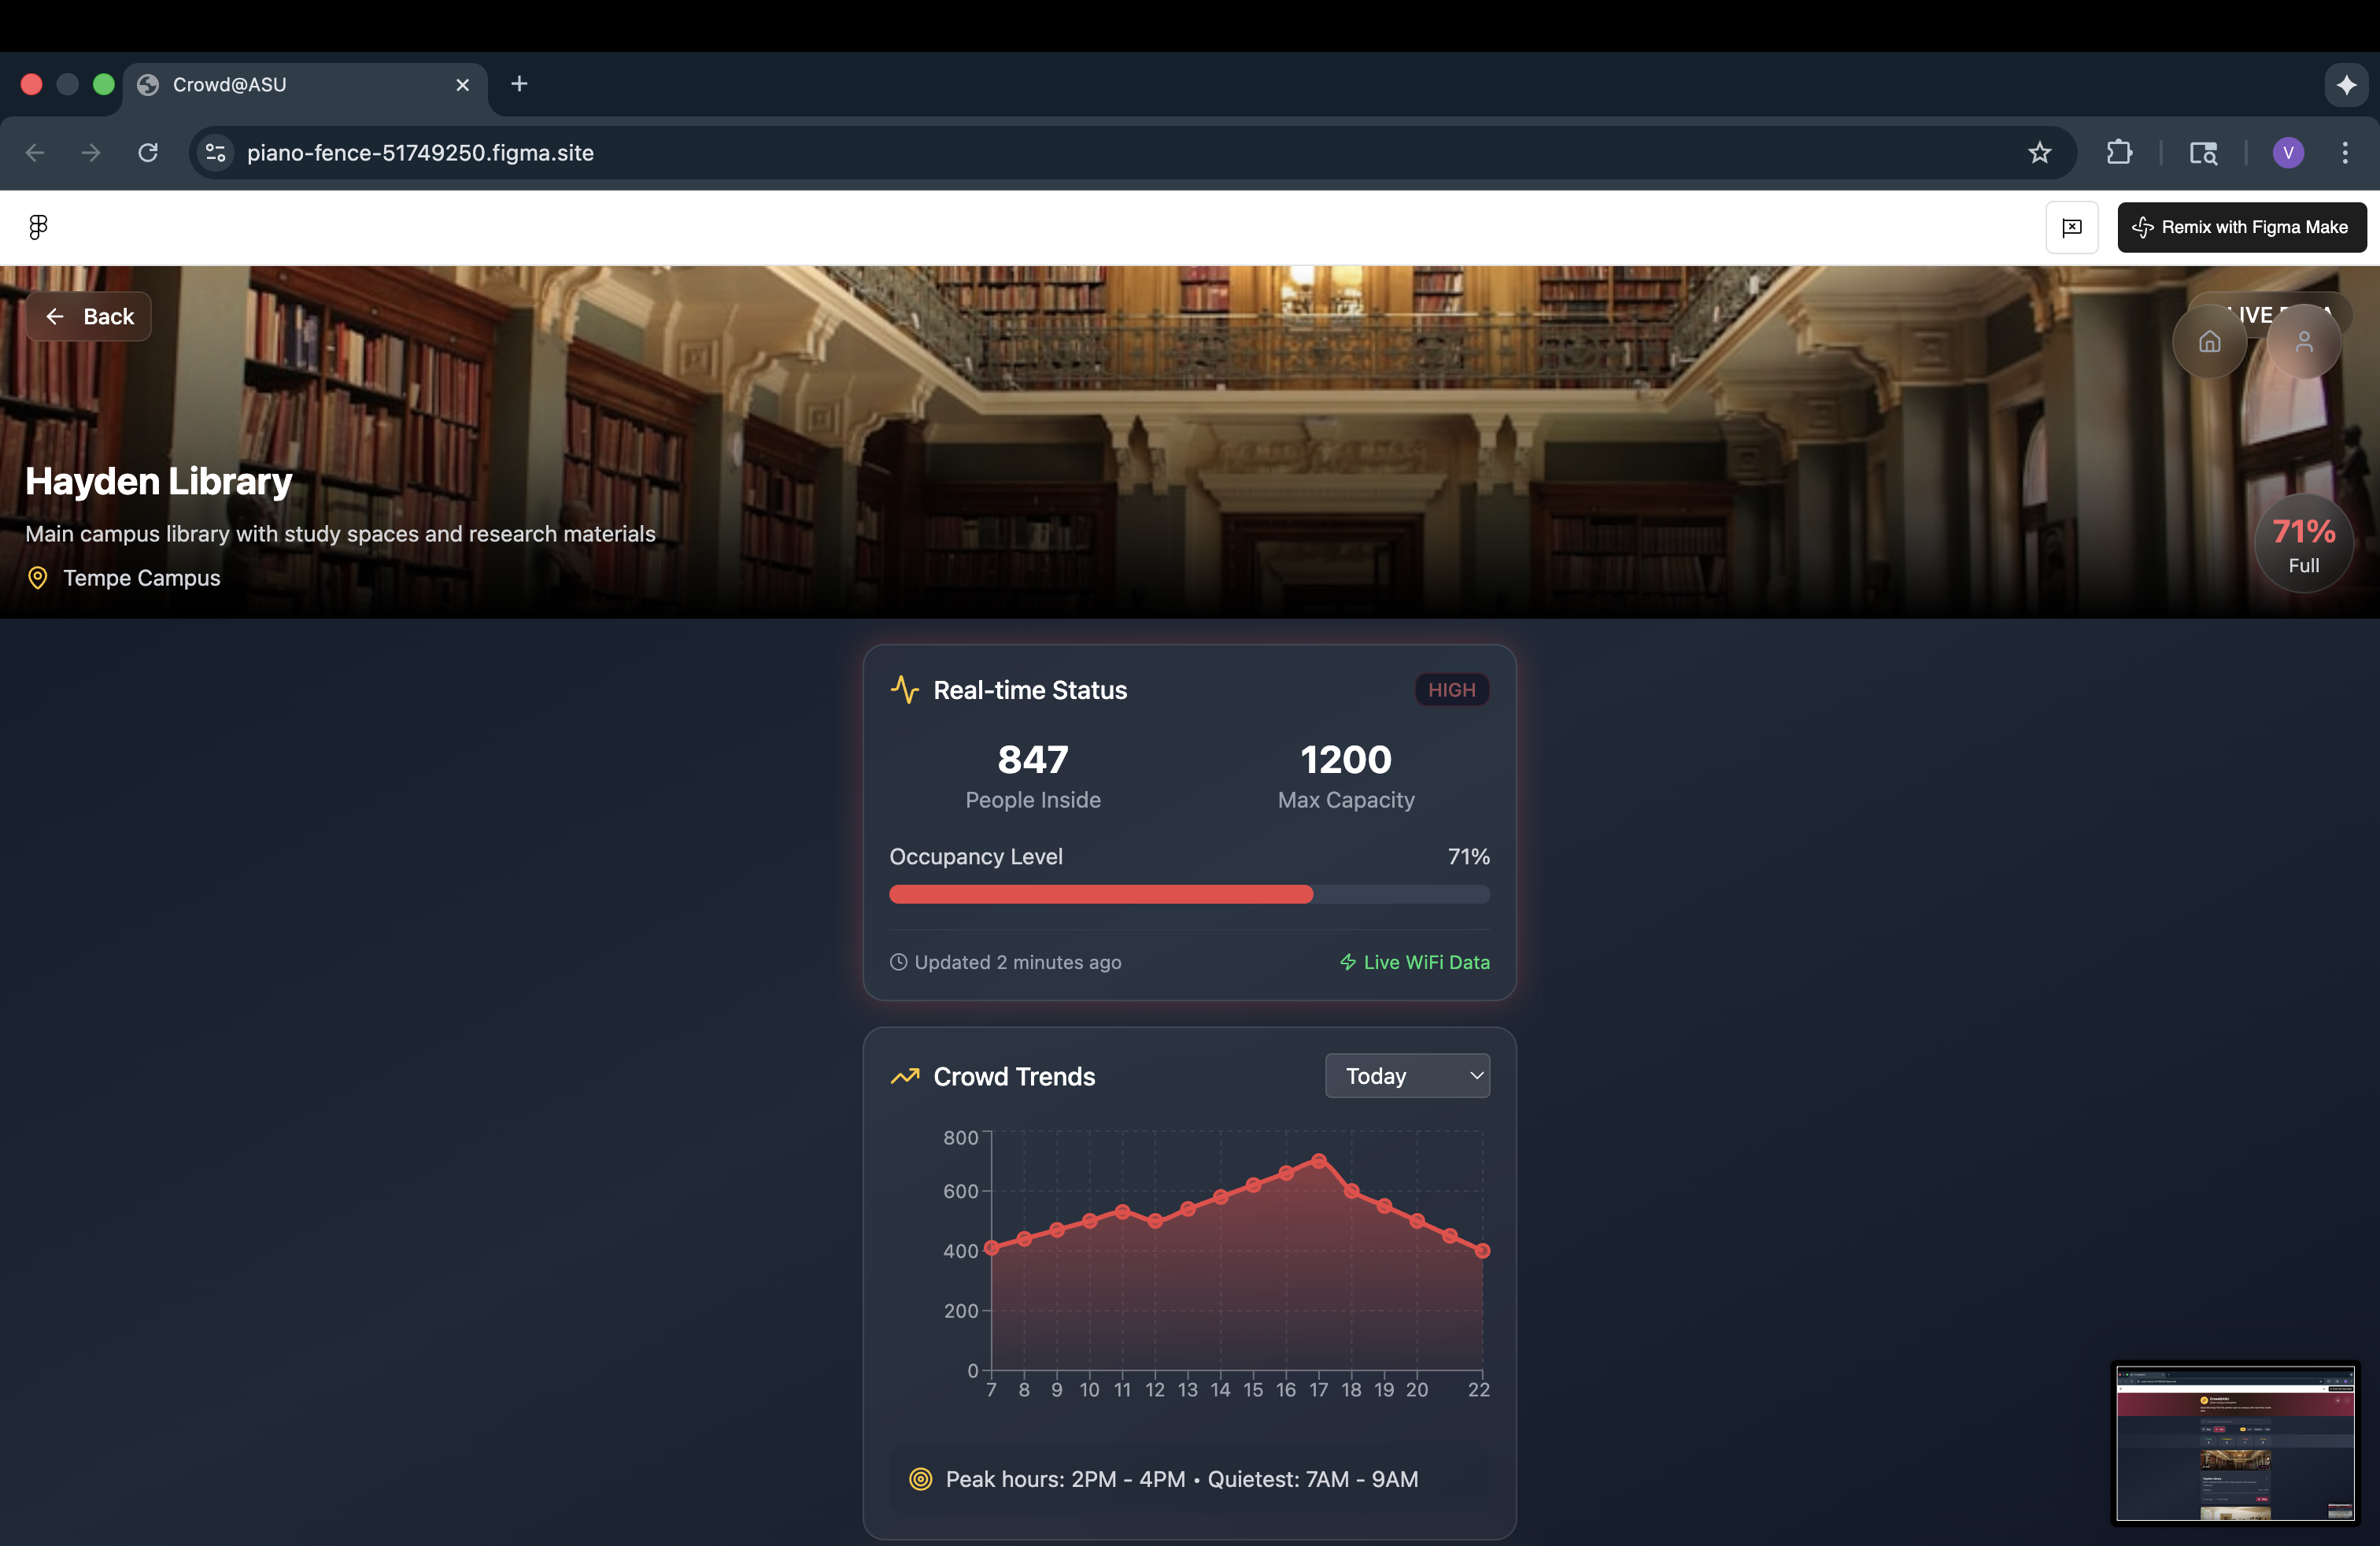
Task: Bookmark page with star icon
Action: coord(2039,152)
